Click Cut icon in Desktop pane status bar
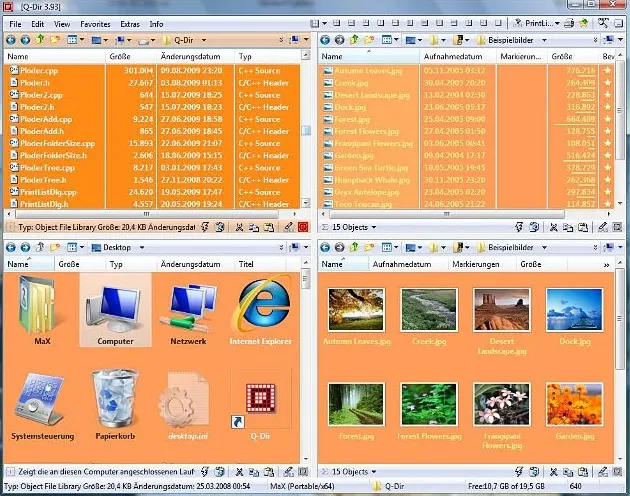Image resolution: width=630 pixels, height=496 pixels. click(x=239, y=471)
